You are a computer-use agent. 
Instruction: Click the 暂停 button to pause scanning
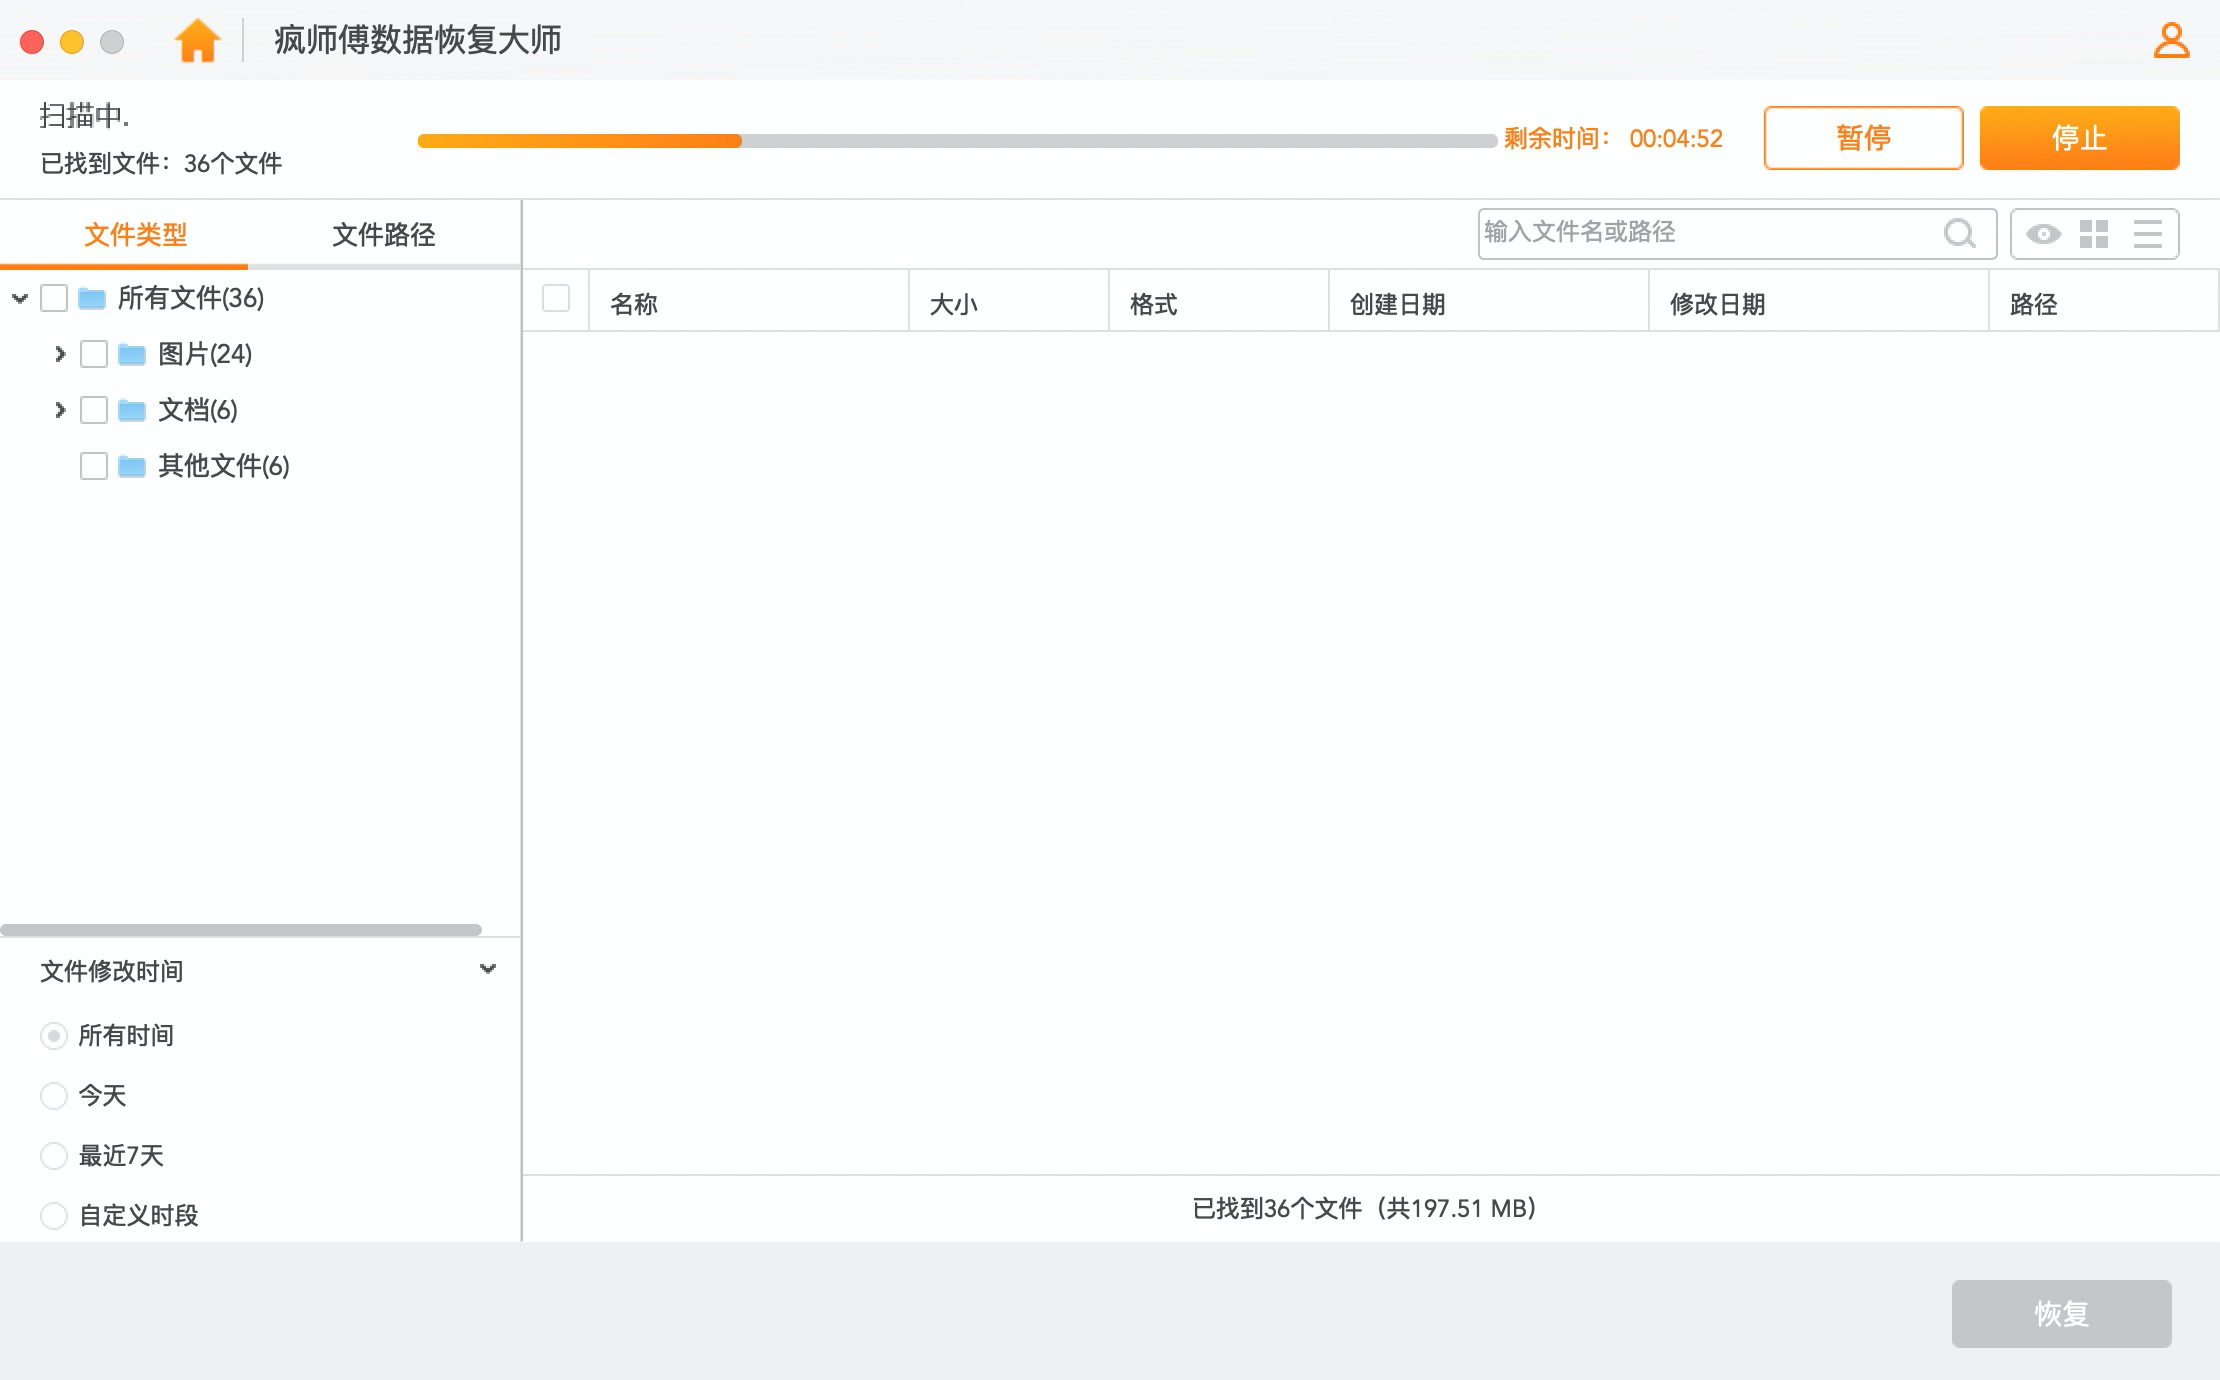1862,138
